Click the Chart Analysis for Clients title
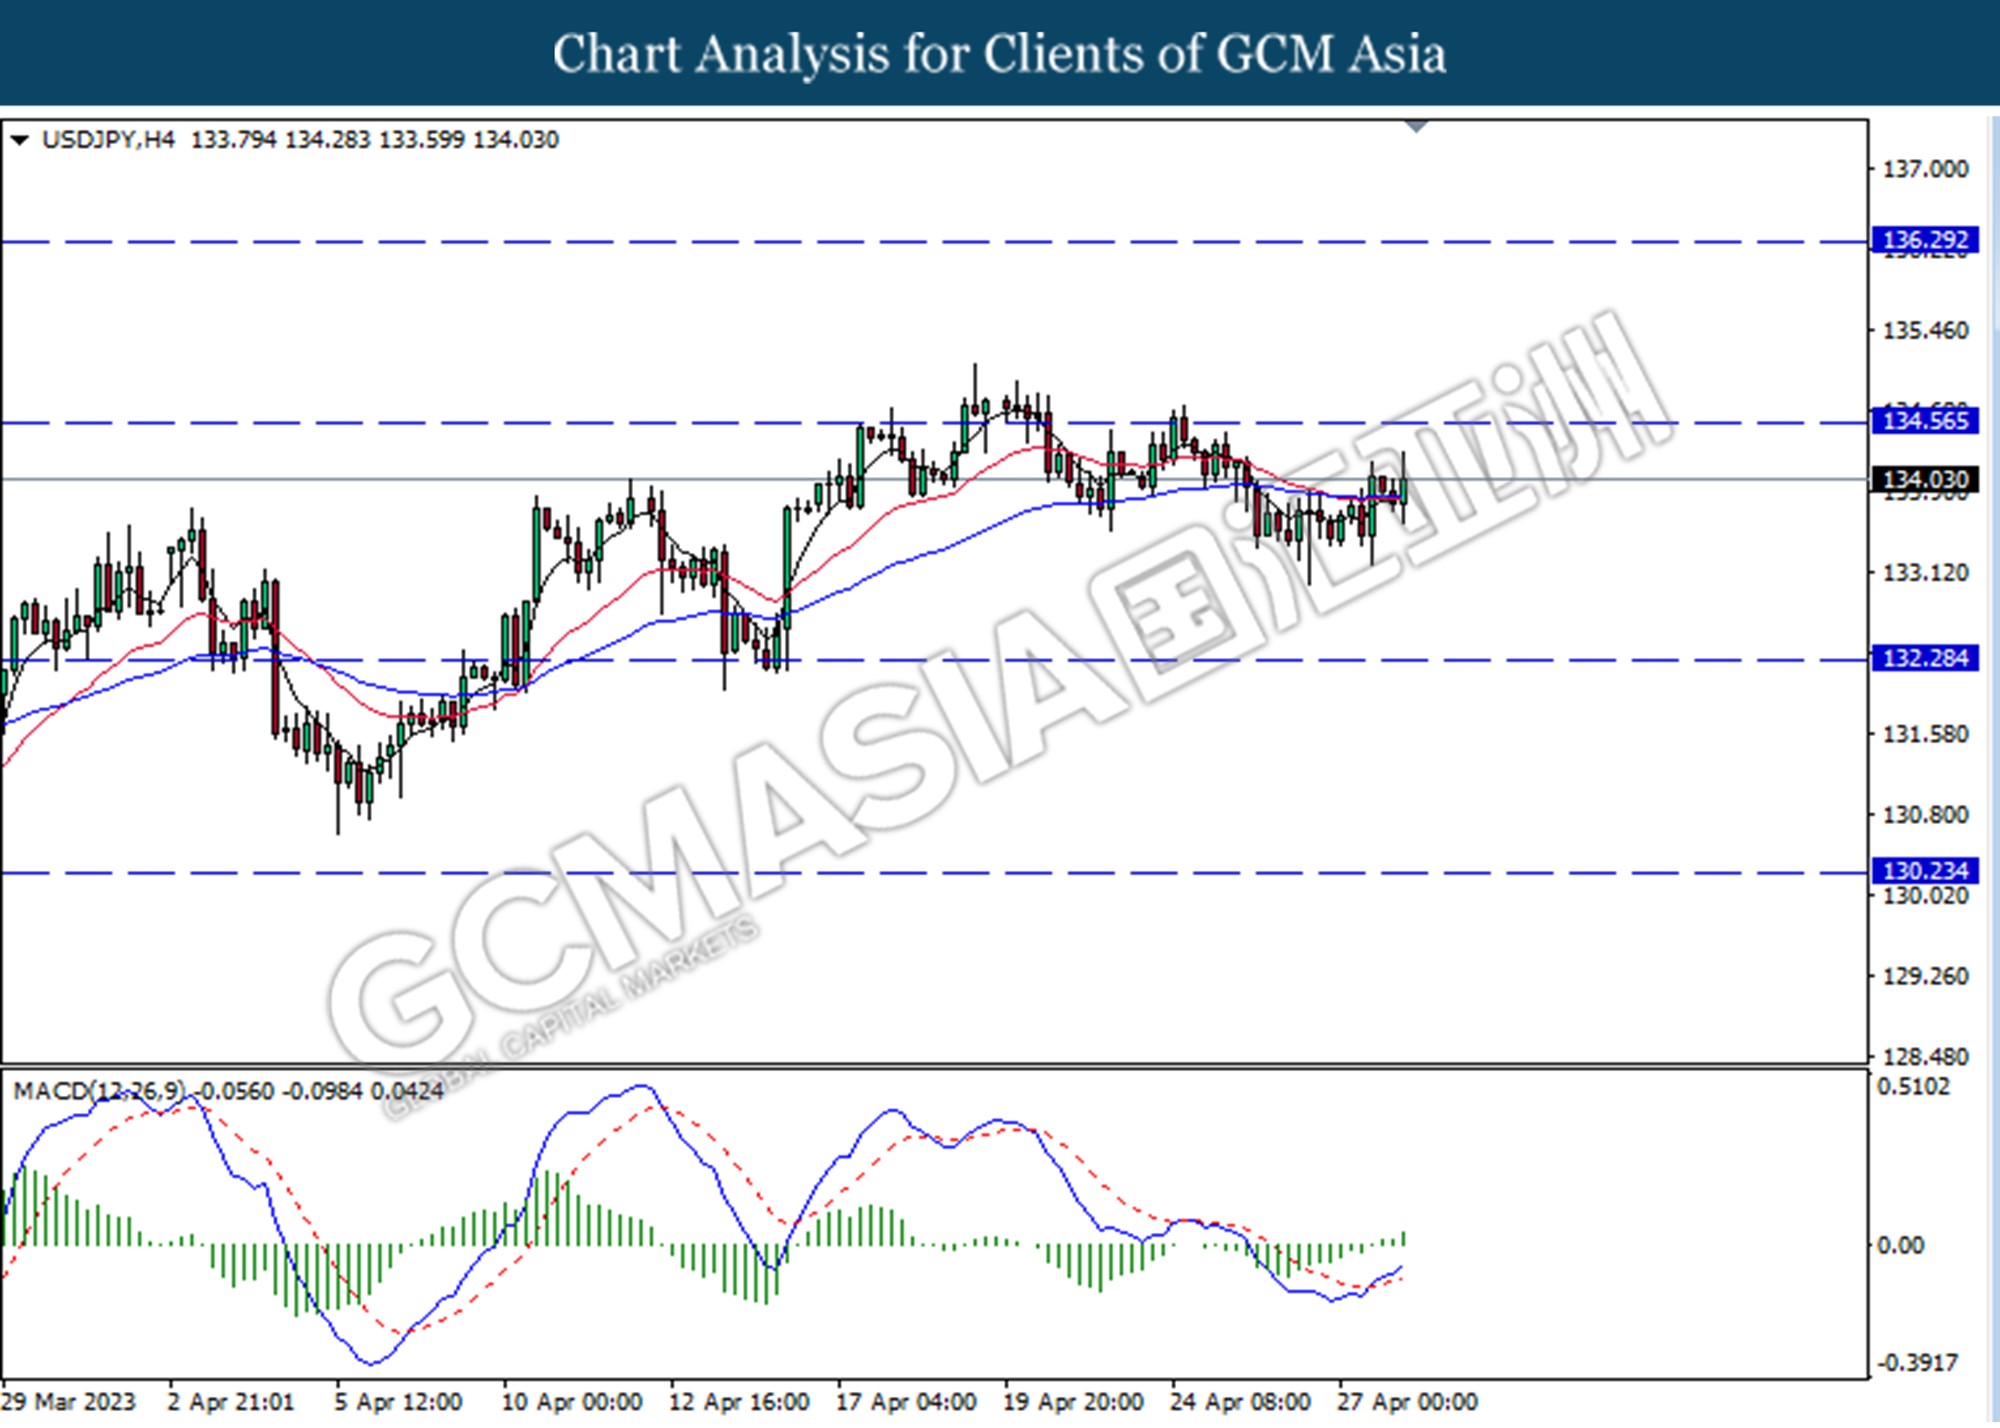Image resolution: width=2000 pixels, height=1428 pixels. coord(1000,53)
